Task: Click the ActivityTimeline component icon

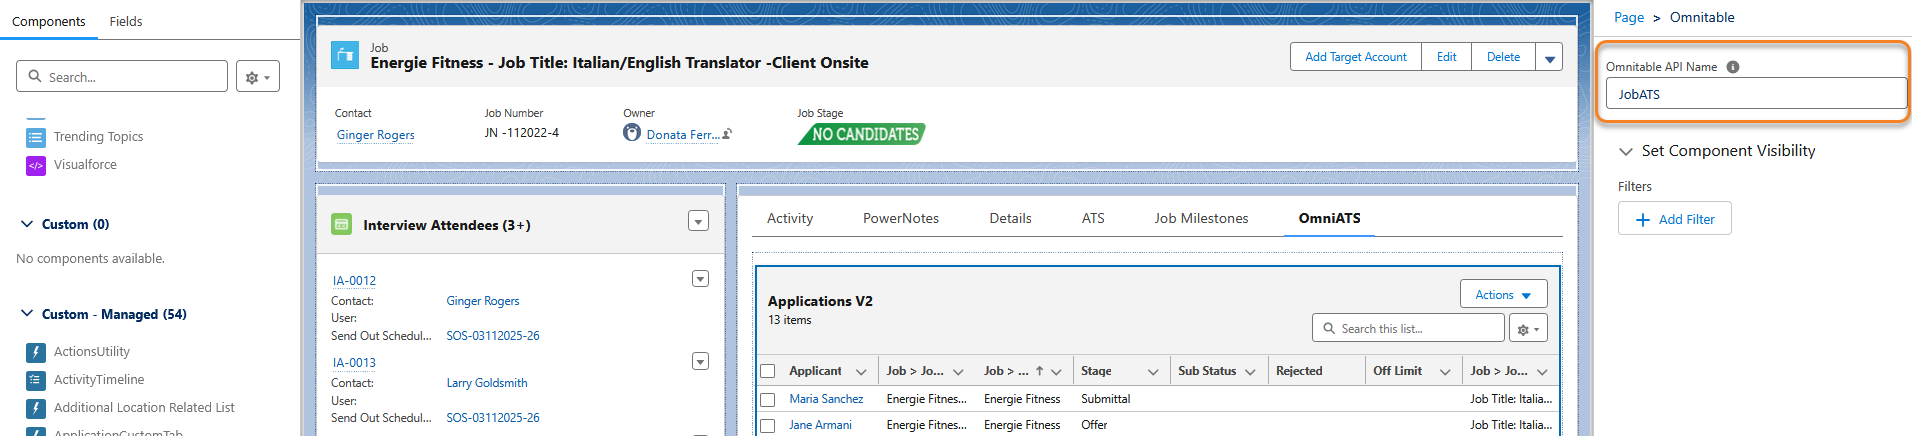Action: tap(36, 380)
